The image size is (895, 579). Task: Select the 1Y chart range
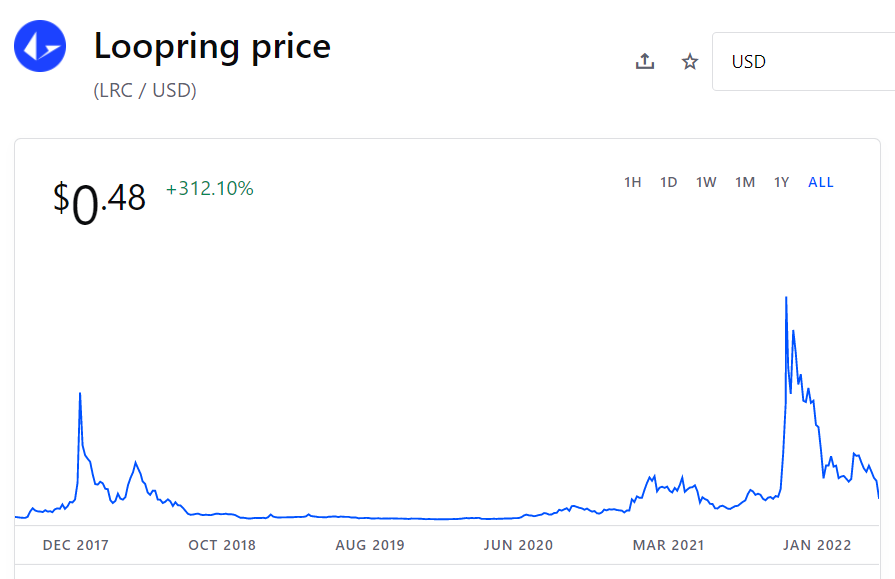tap(782, 182)
